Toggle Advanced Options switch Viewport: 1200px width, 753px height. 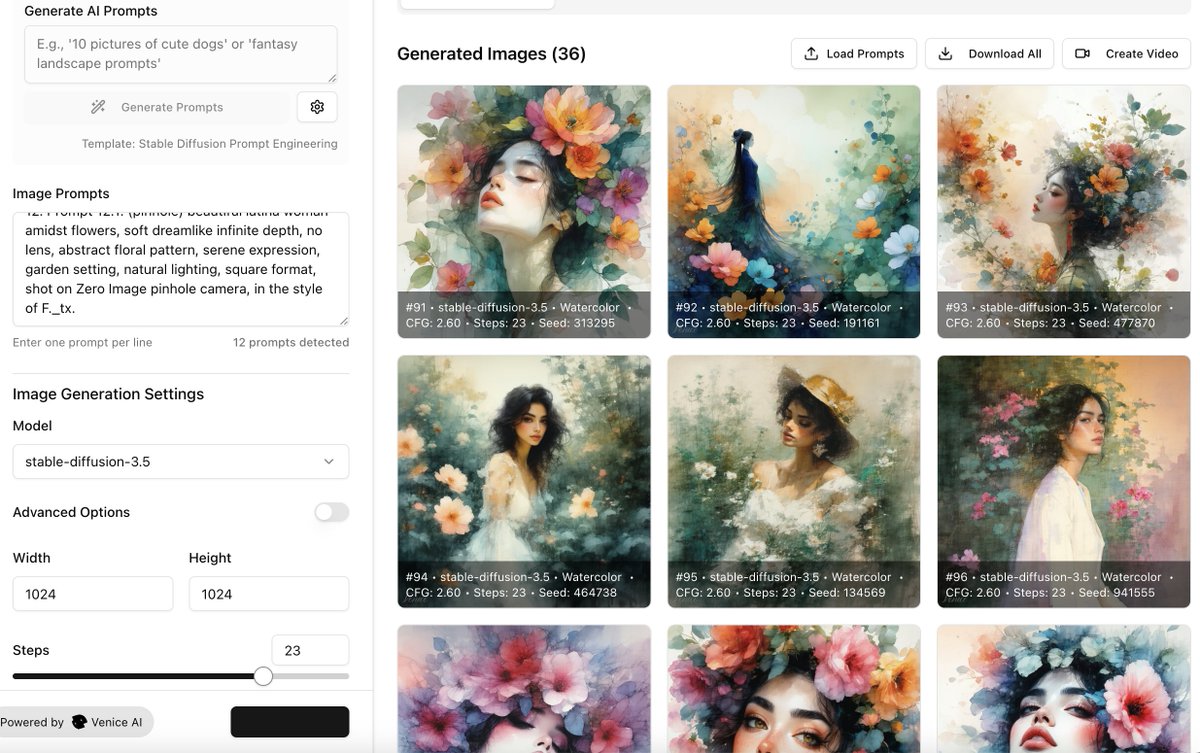[x=331, y=512]
